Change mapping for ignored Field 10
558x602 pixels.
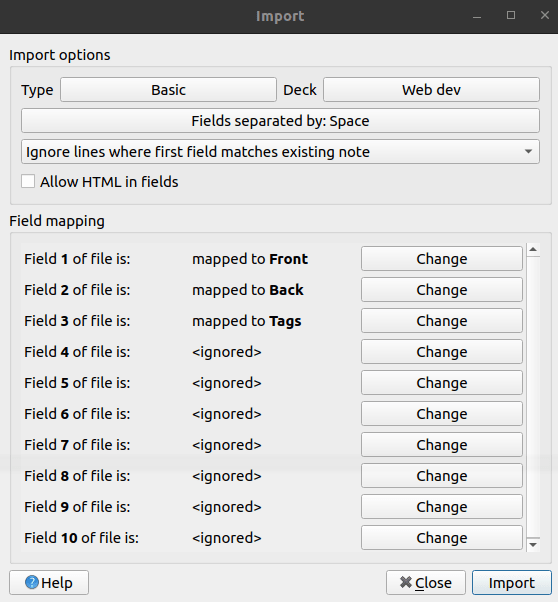click(x=442, y=538)
